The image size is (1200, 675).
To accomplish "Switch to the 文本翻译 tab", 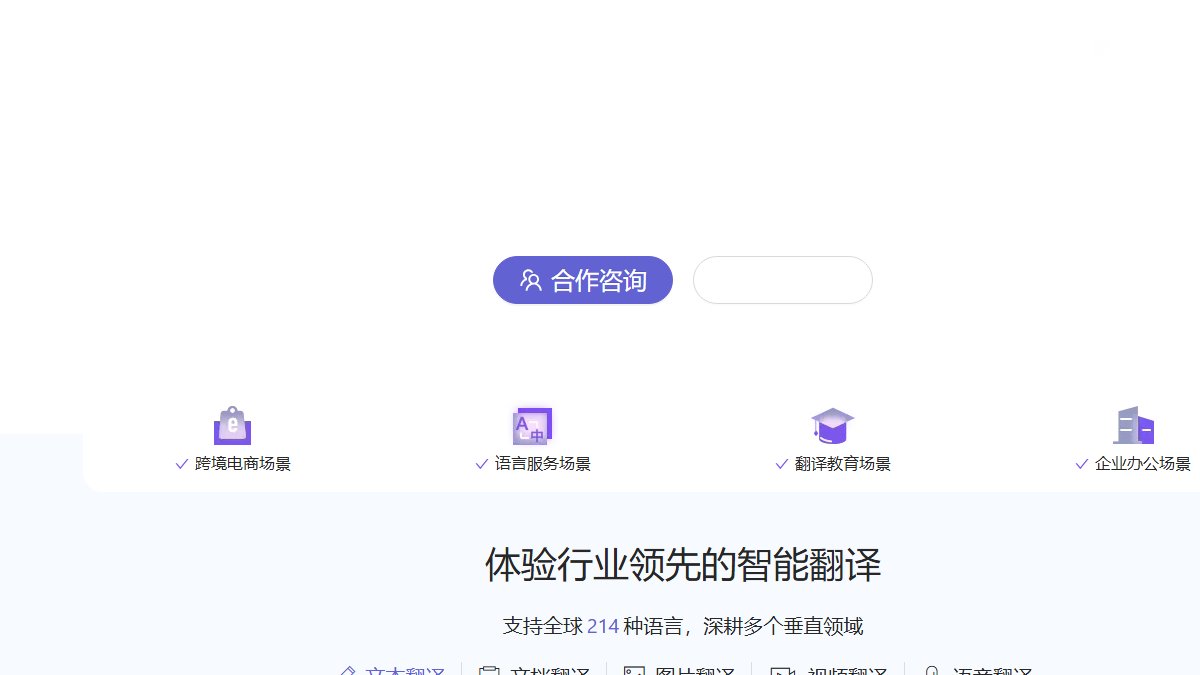I will pyautogui.click(x=393, y=670).
